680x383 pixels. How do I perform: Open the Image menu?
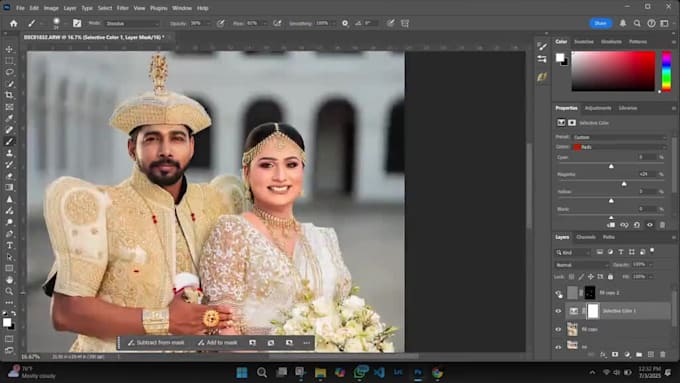click(x=51, y=8)
